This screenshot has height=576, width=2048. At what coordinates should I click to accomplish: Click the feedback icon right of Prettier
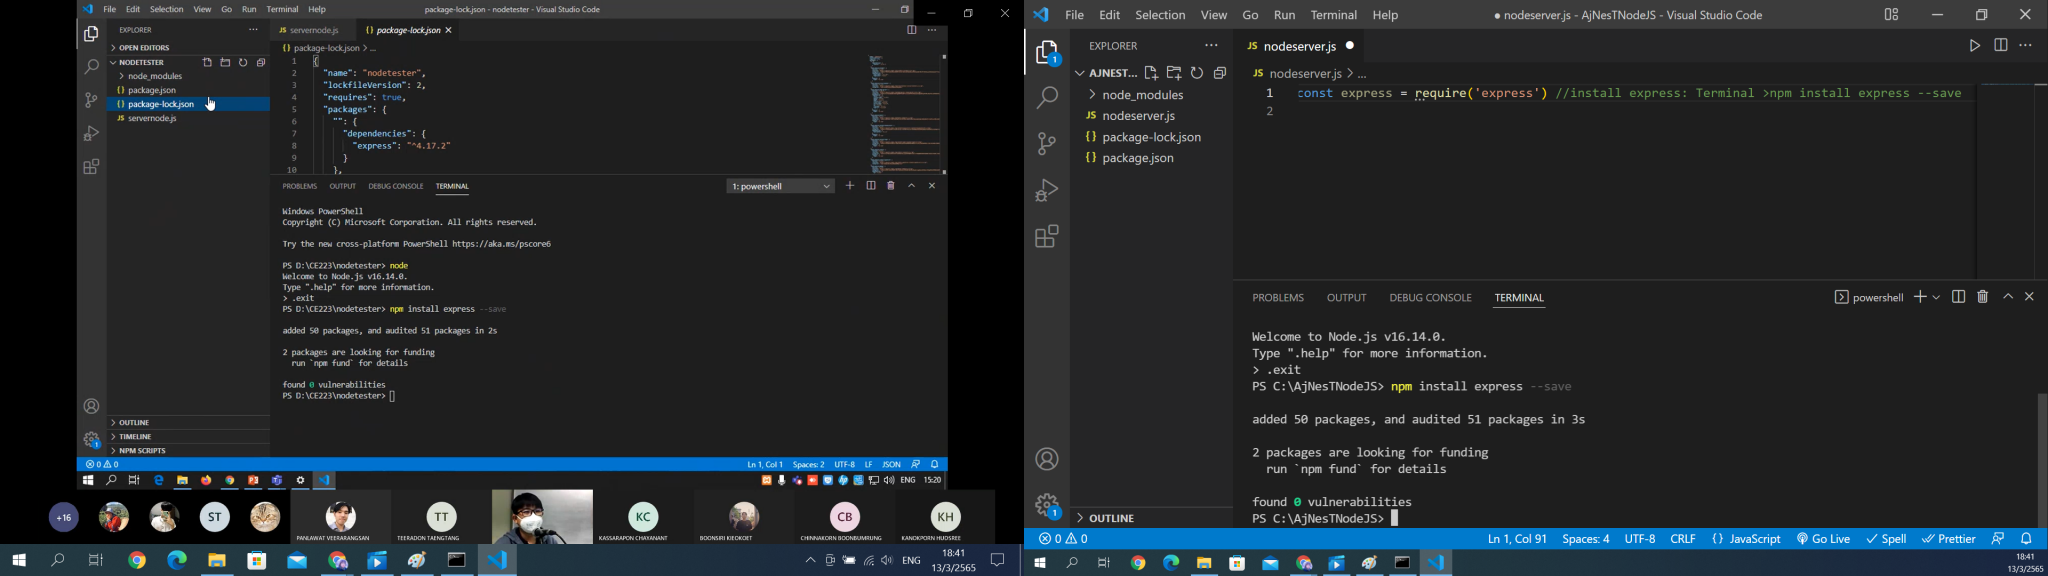(1998, 539)
